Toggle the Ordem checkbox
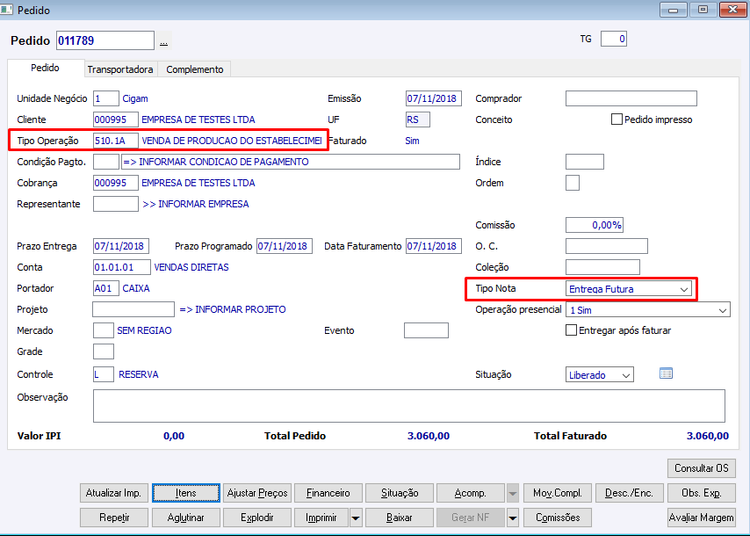Screen dimensions: 750x536 tap(572, 183)
